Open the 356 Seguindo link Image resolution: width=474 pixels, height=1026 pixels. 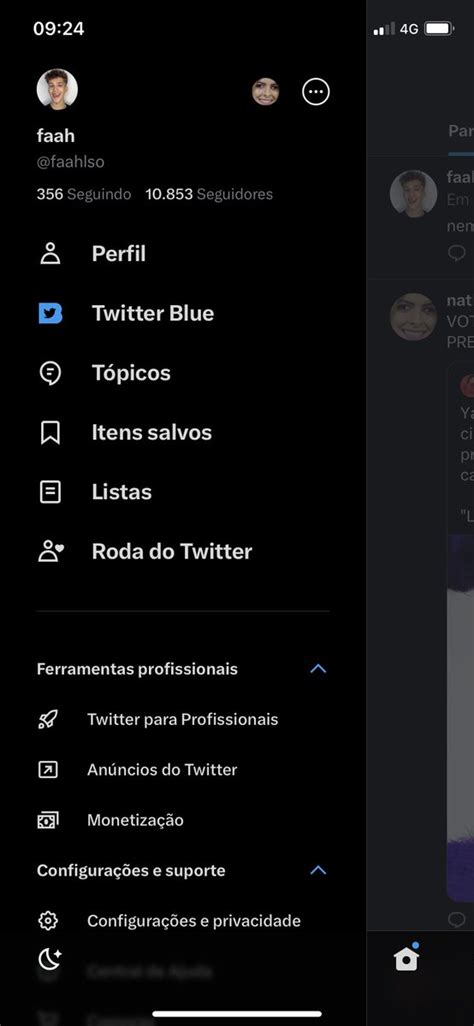point(84,194)
